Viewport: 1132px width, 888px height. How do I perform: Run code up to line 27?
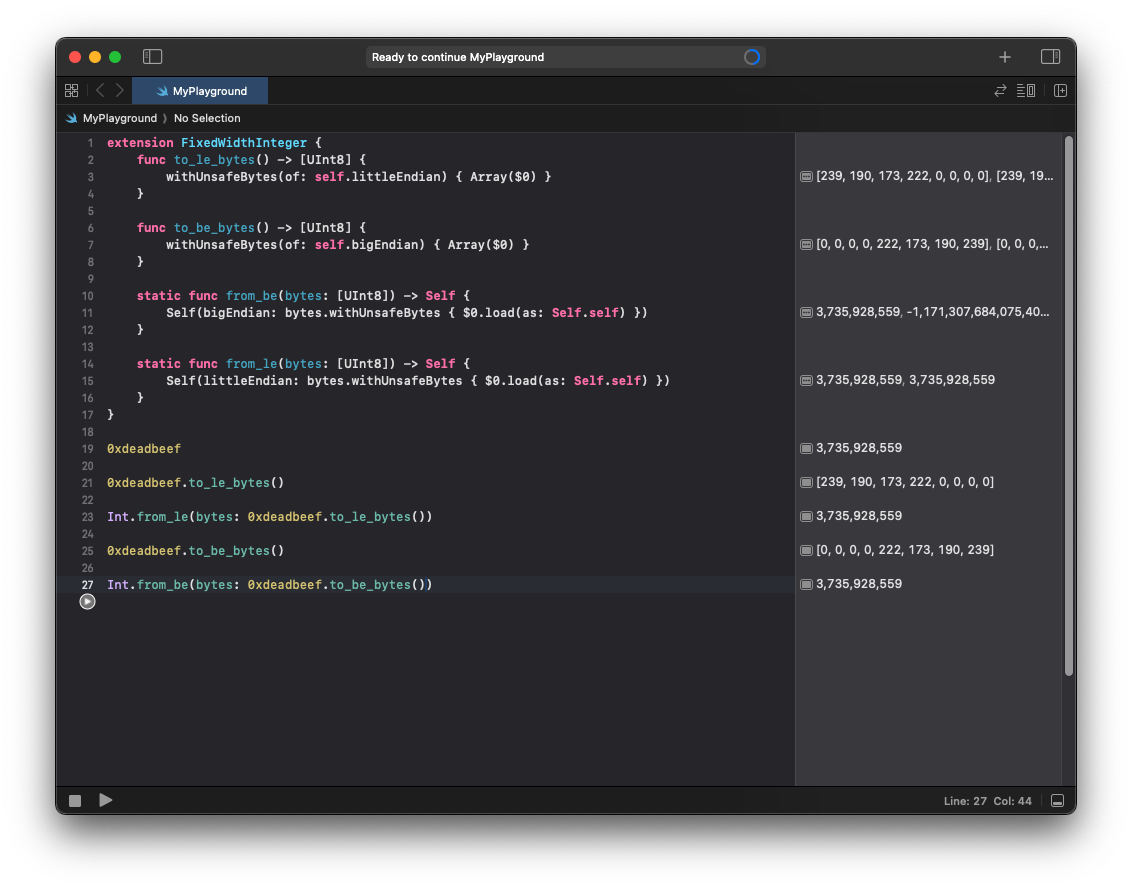88,602
